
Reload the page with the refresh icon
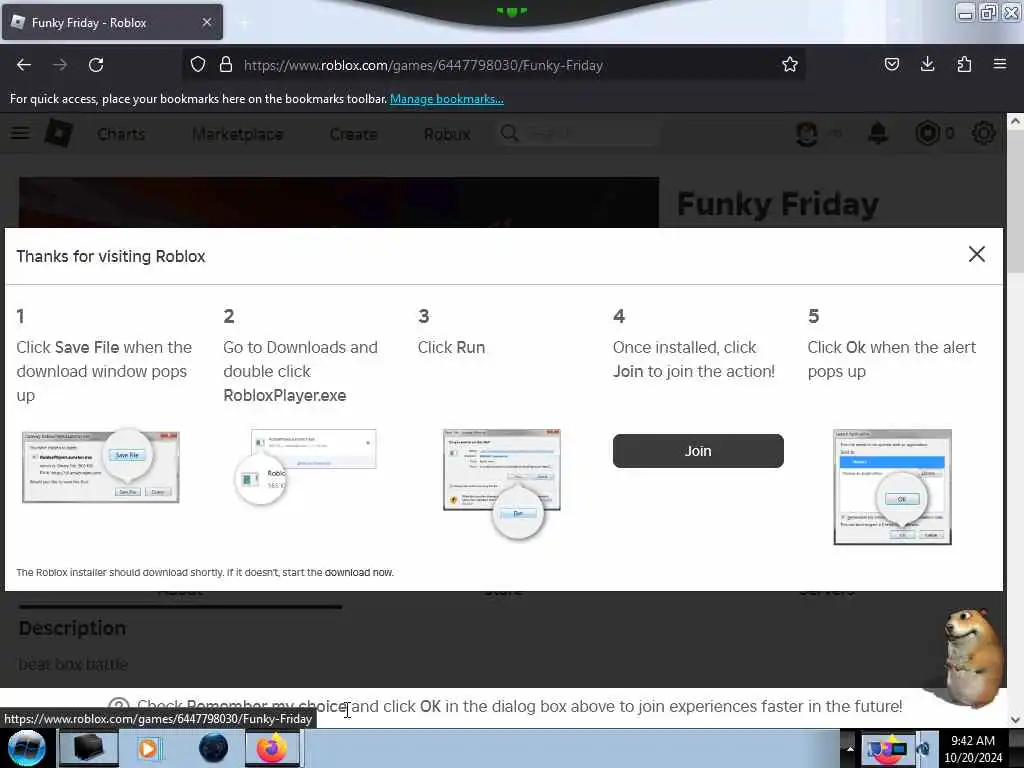(x=96, y=65)
